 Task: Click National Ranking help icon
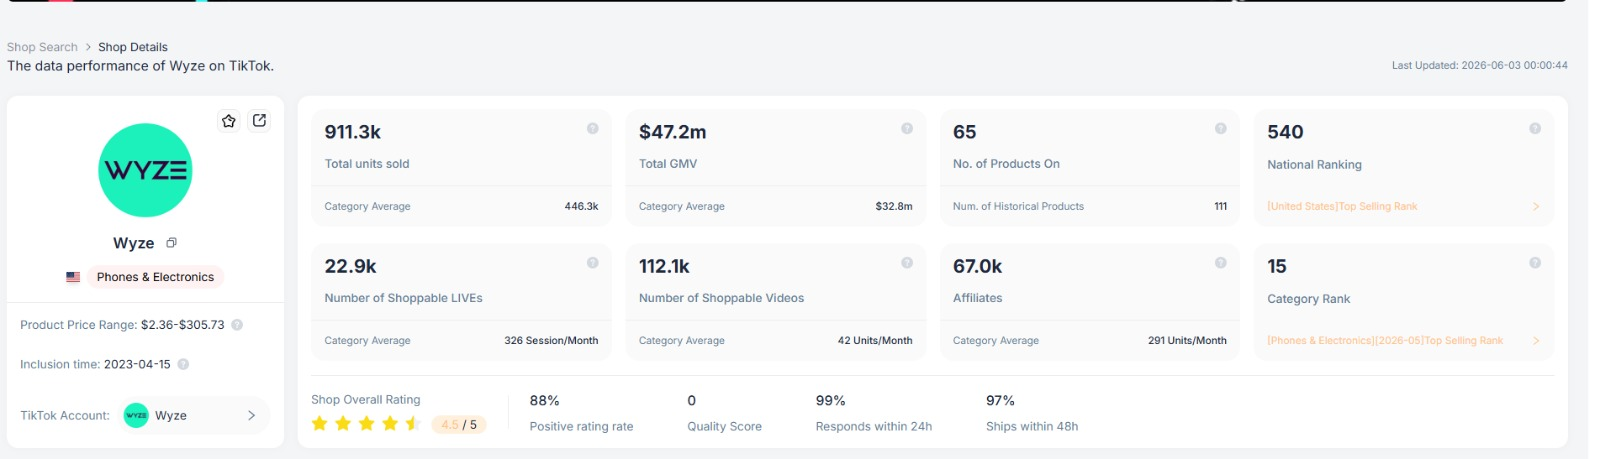(1535, 128)
